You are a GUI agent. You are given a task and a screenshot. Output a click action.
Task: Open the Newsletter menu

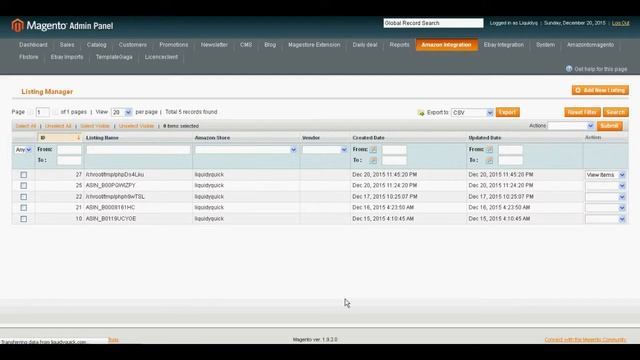pyautogui.click(x=214, y=45)
